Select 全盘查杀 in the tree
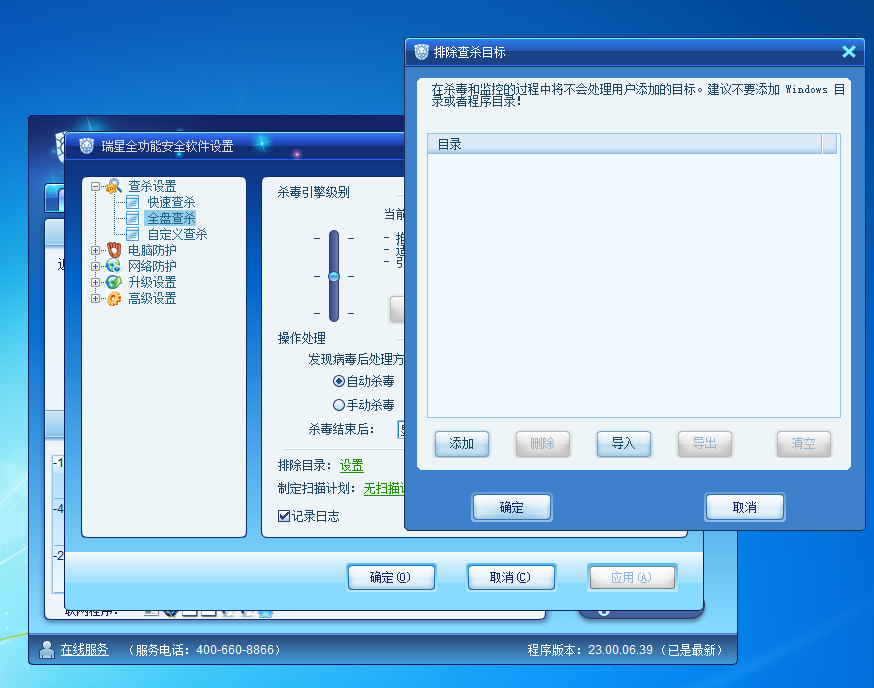The height and width of the screenshot is (688, 874). click(x=171, y=218)
